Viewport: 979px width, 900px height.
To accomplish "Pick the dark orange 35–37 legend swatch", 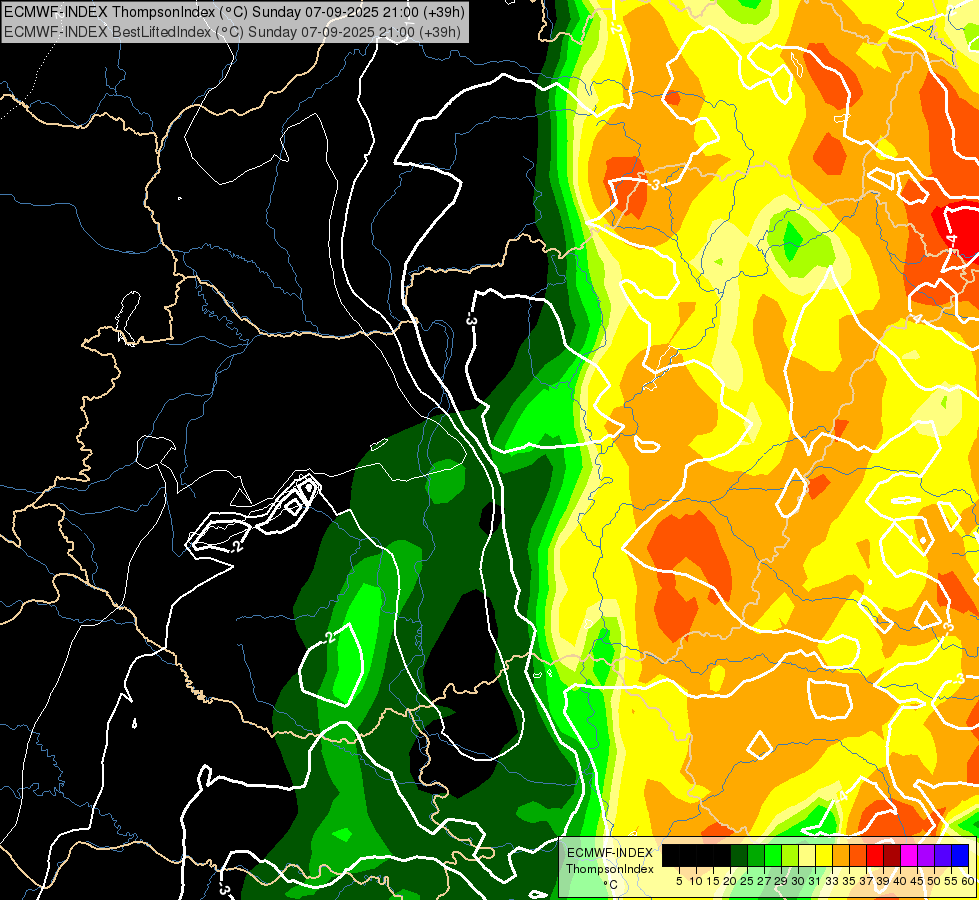I will click(x=858, y=855).
